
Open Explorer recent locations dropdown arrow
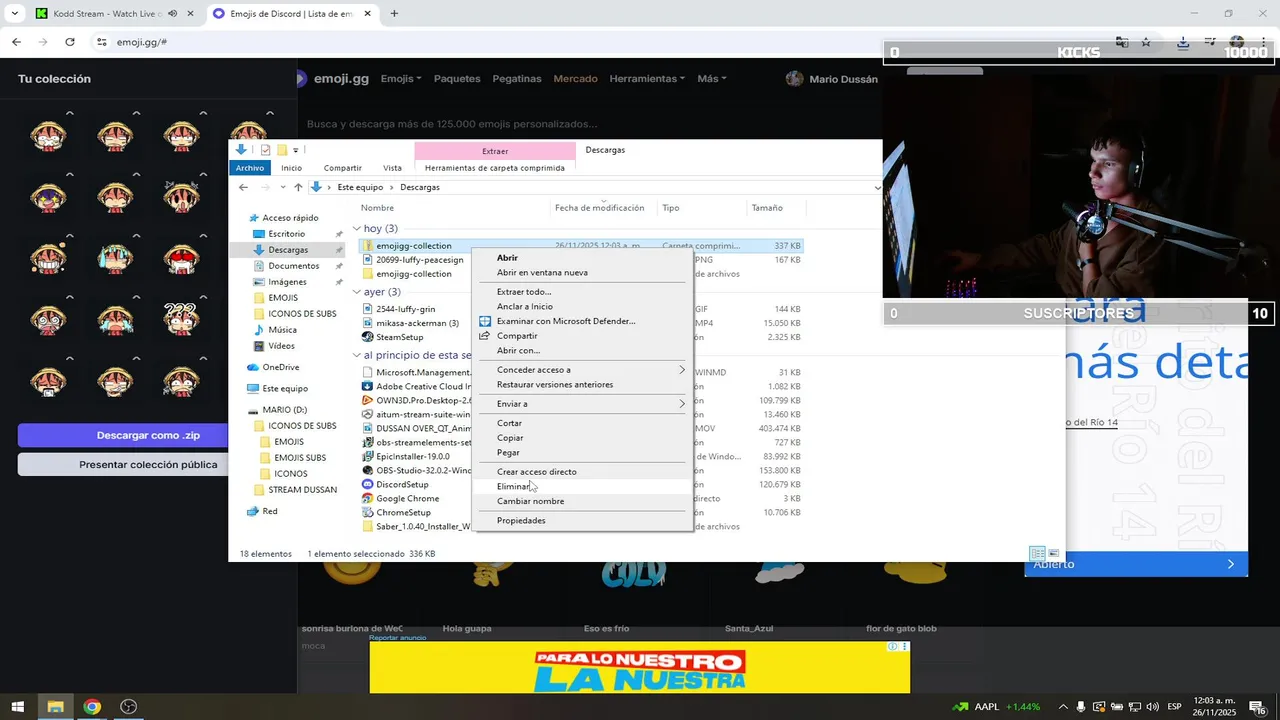(x=283, y=187)
